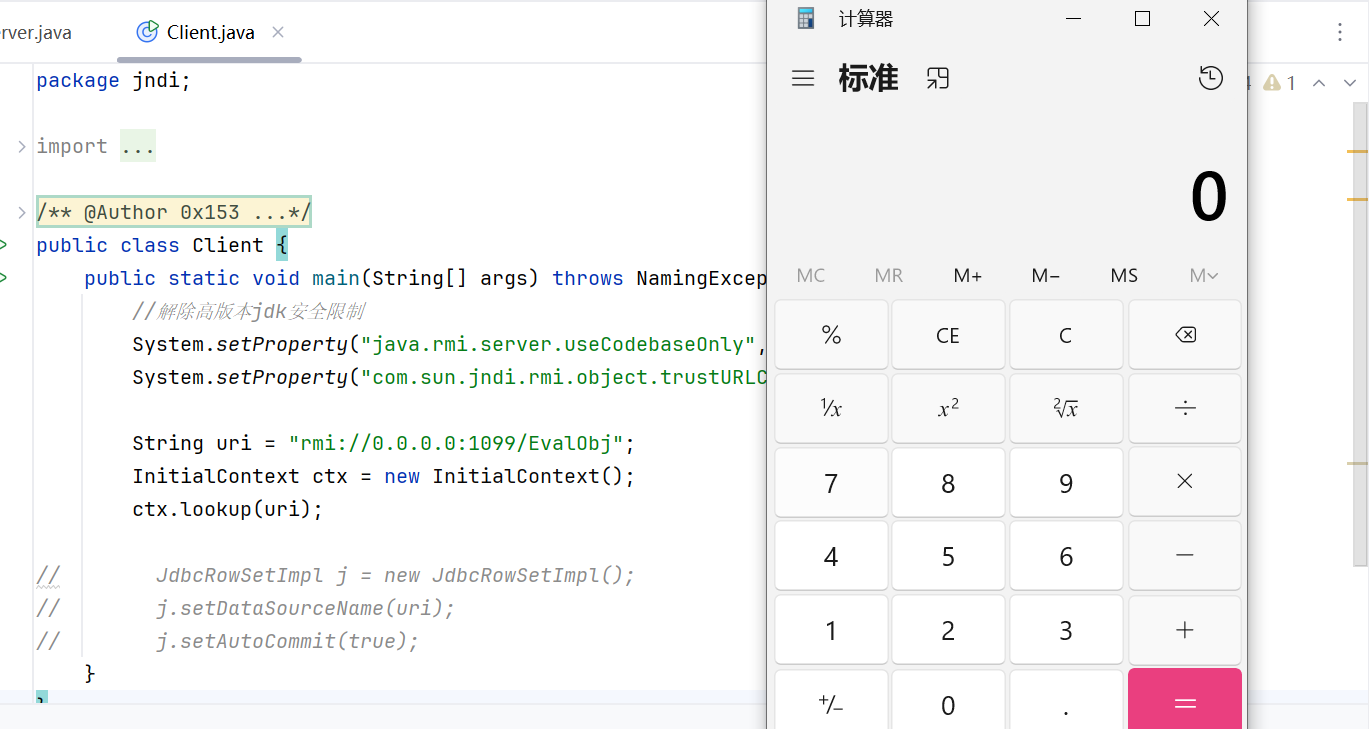This screenshot has height=729, width=1369.
Task: Expand the folded @Author javadoc comment
Action: (x=22, y=212)
